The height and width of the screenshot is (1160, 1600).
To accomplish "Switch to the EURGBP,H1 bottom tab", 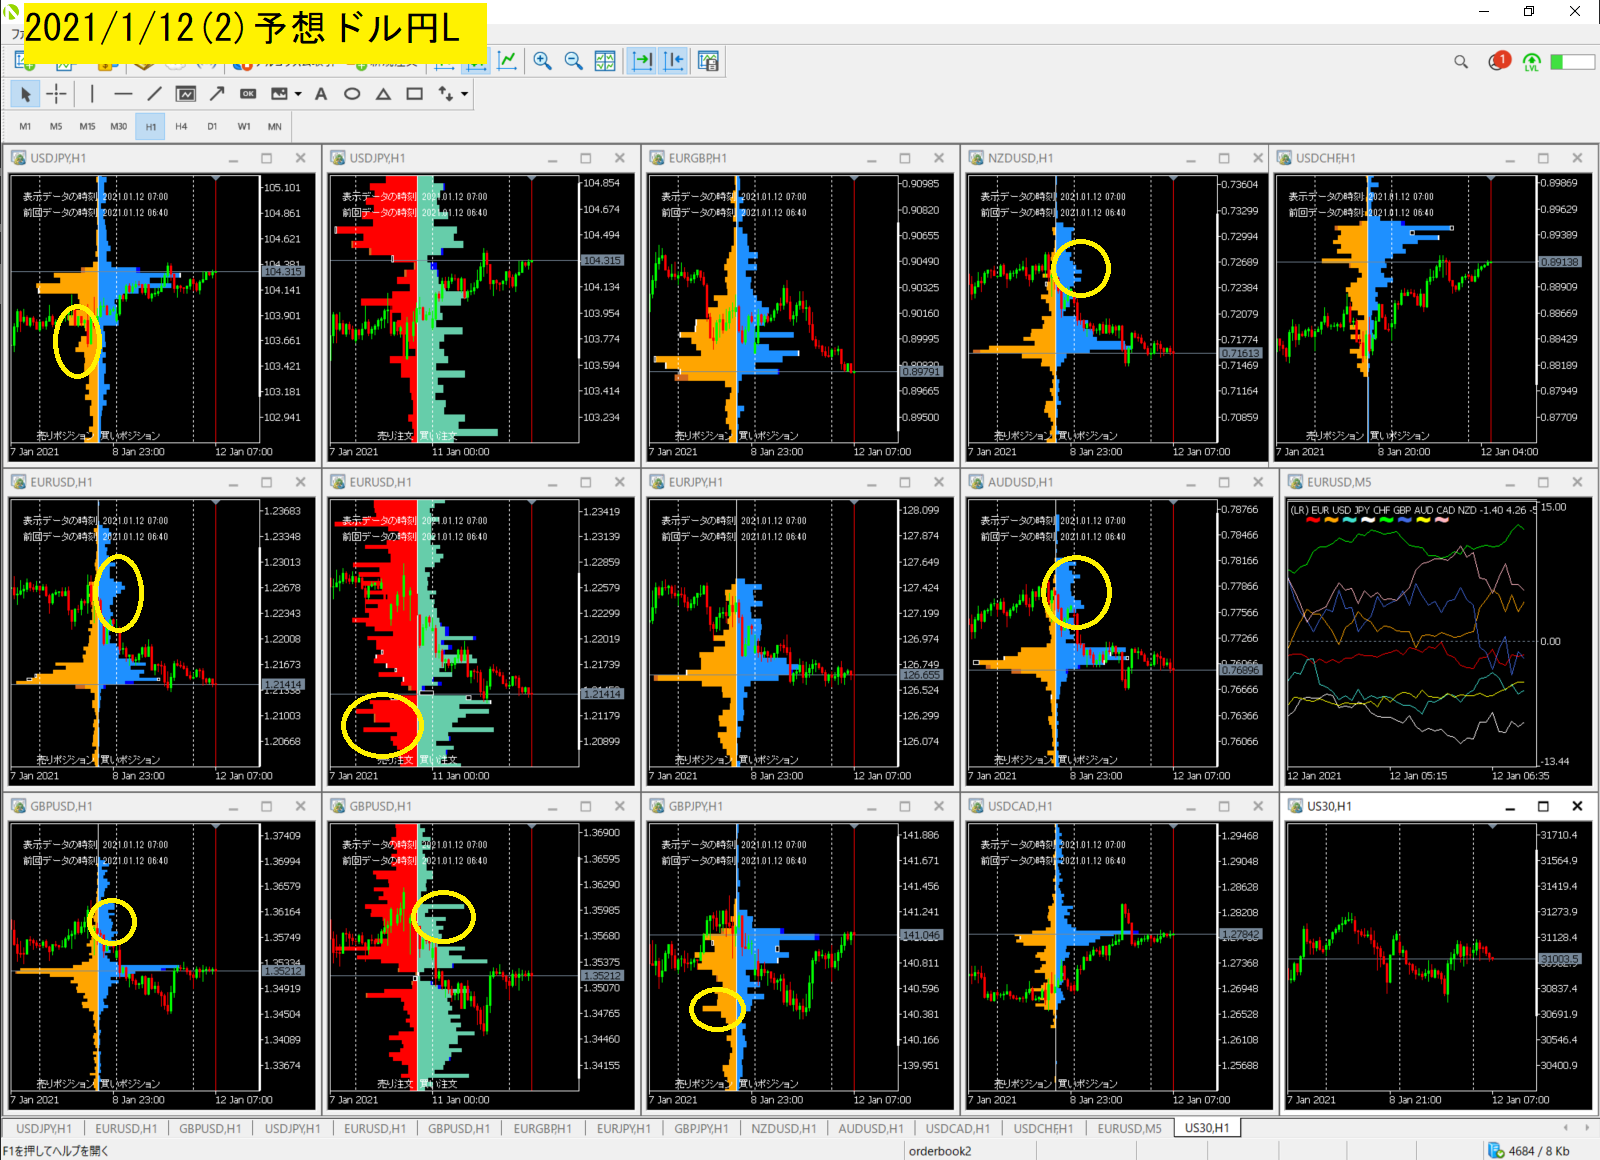I will pyautogui.click(x=543, y=1129).
